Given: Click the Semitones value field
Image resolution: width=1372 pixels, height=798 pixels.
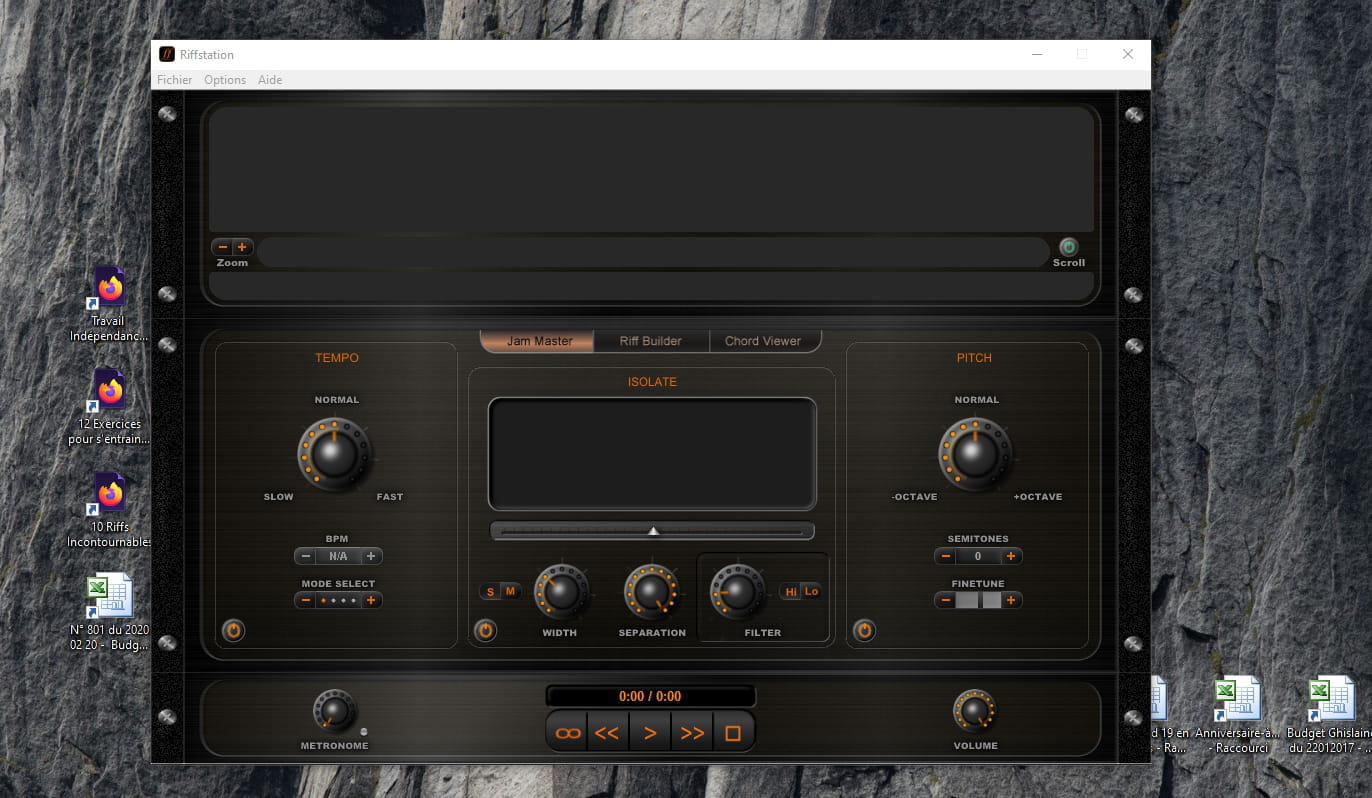Looking at the screenshot, I should pos(978,556).
